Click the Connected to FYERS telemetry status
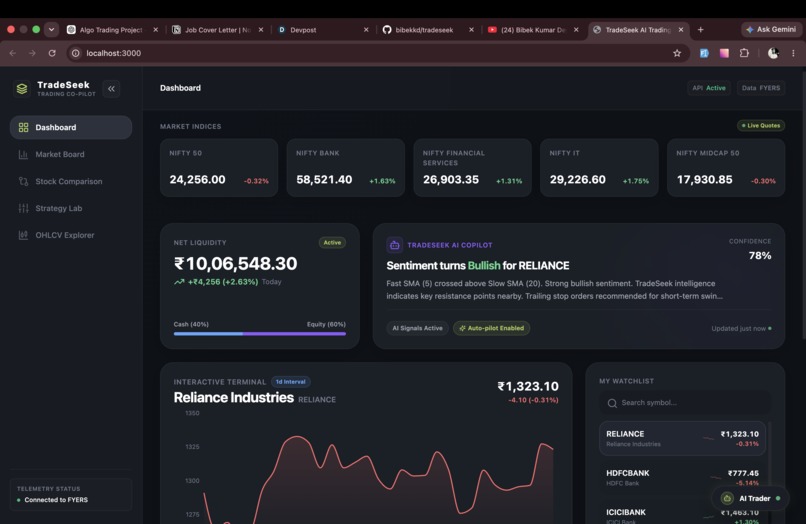Viewport: 806px width, 524px height. [x=52, y=500]
